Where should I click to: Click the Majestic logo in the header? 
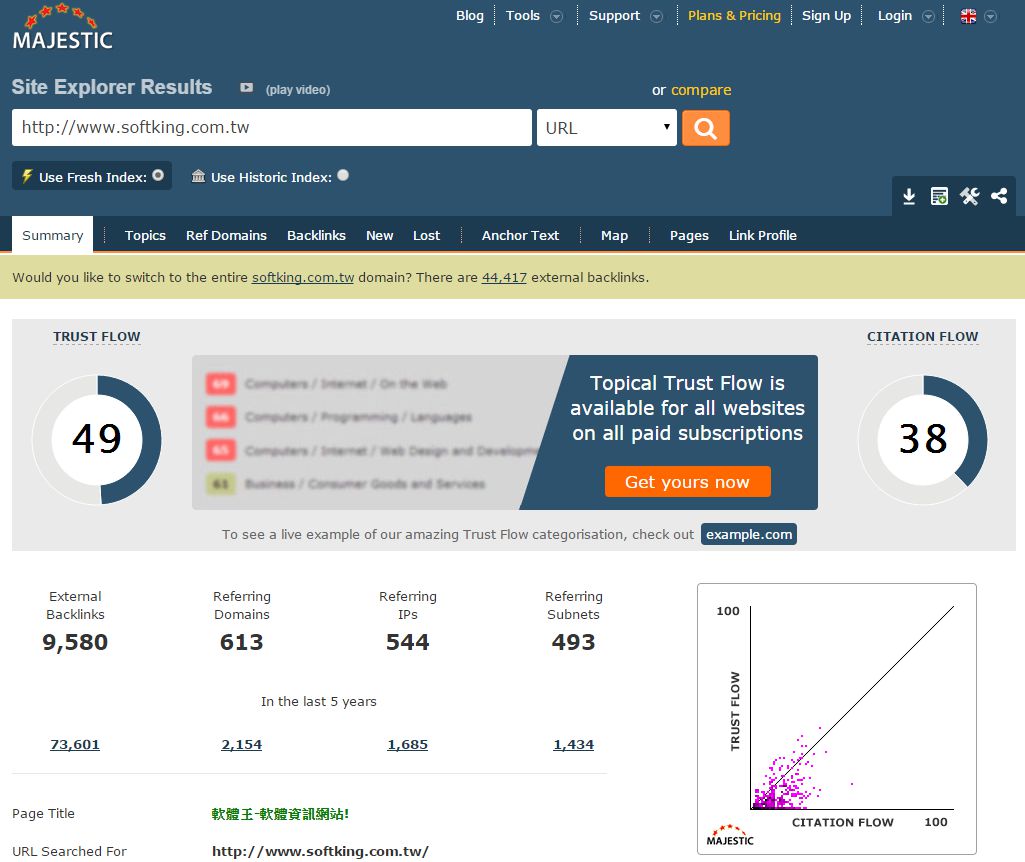[x=62, y=27]
